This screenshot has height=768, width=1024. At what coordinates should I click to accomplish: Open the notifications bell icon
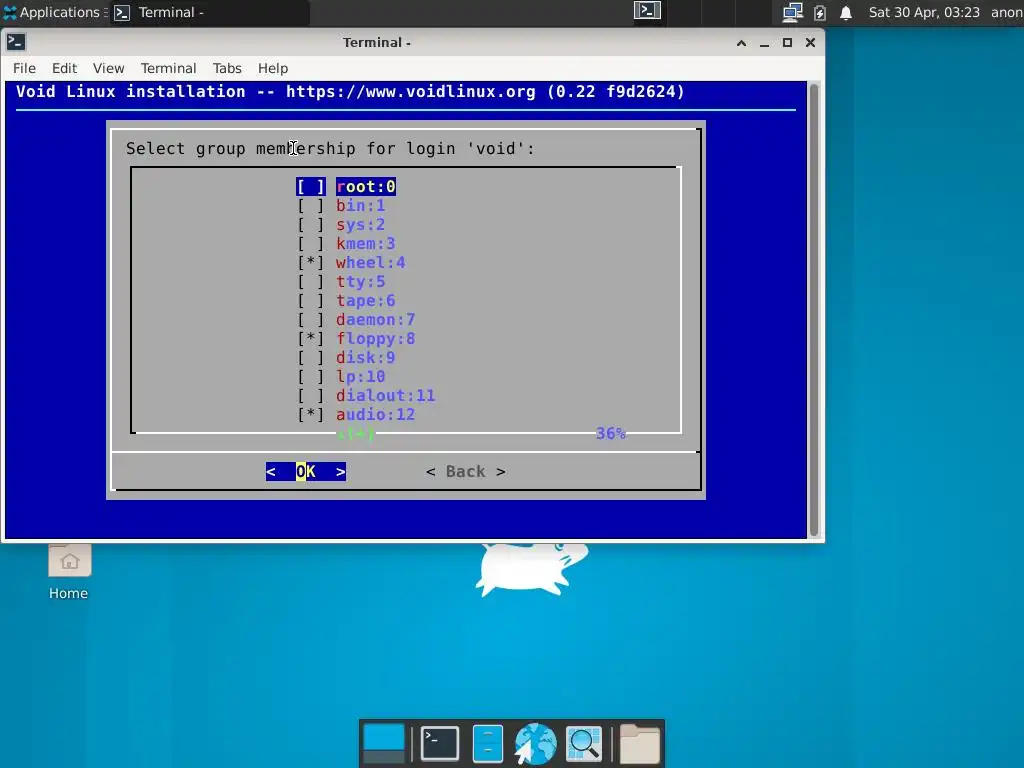(846, 12)
